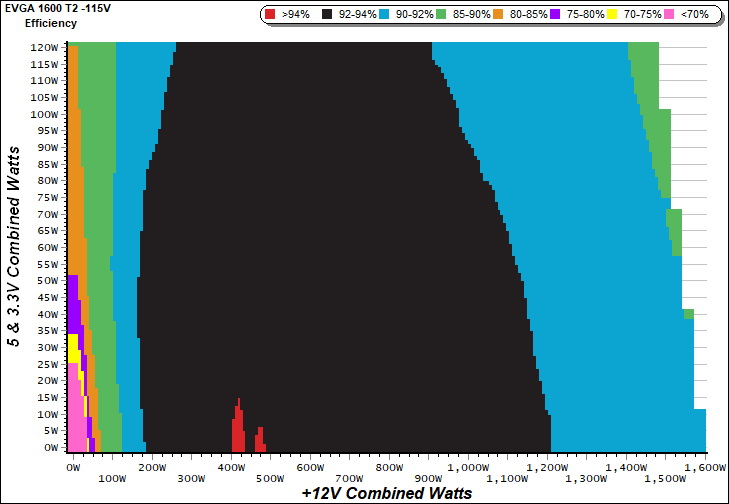Click the 0W label on the y-axis
The width and height of the screenshot is (729, 504).
pos(50,448)
